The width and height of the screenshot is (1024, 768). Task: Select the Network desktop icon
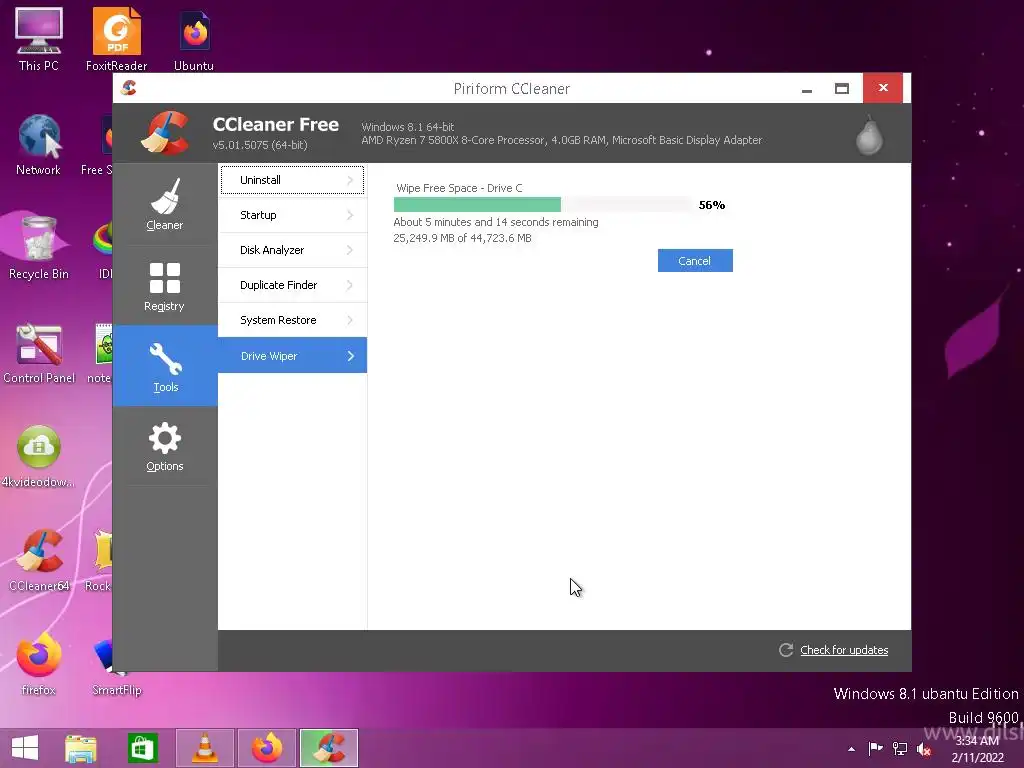pos(39,144)
